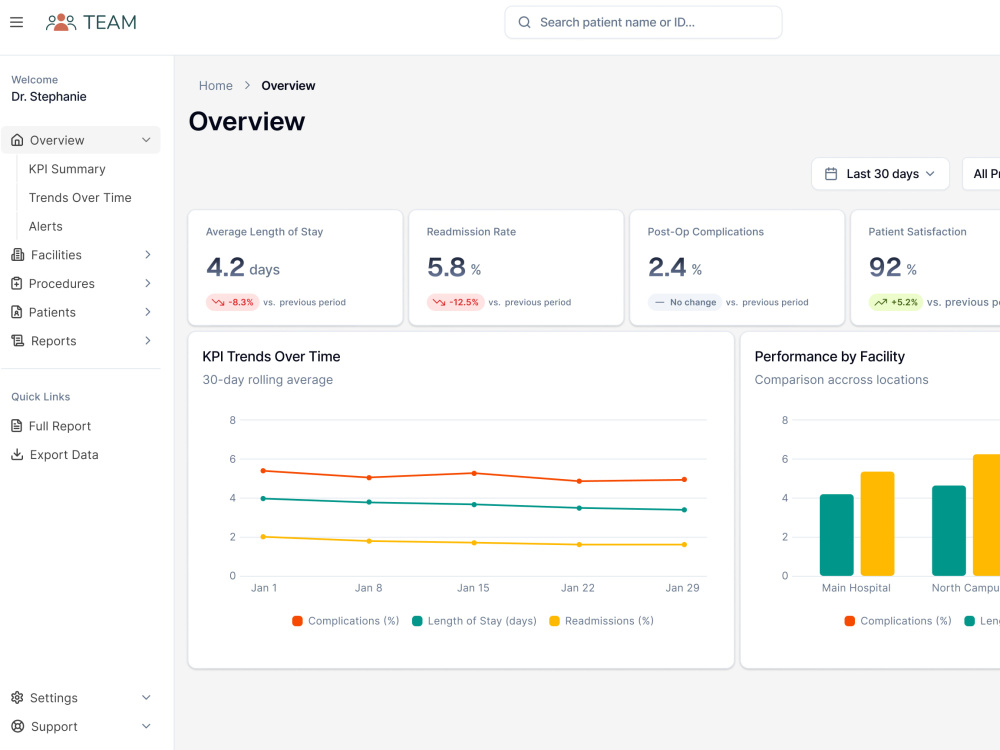Click the upward trend icon on +5.2% badge
1000x750 pixels.
coord(881,302)
